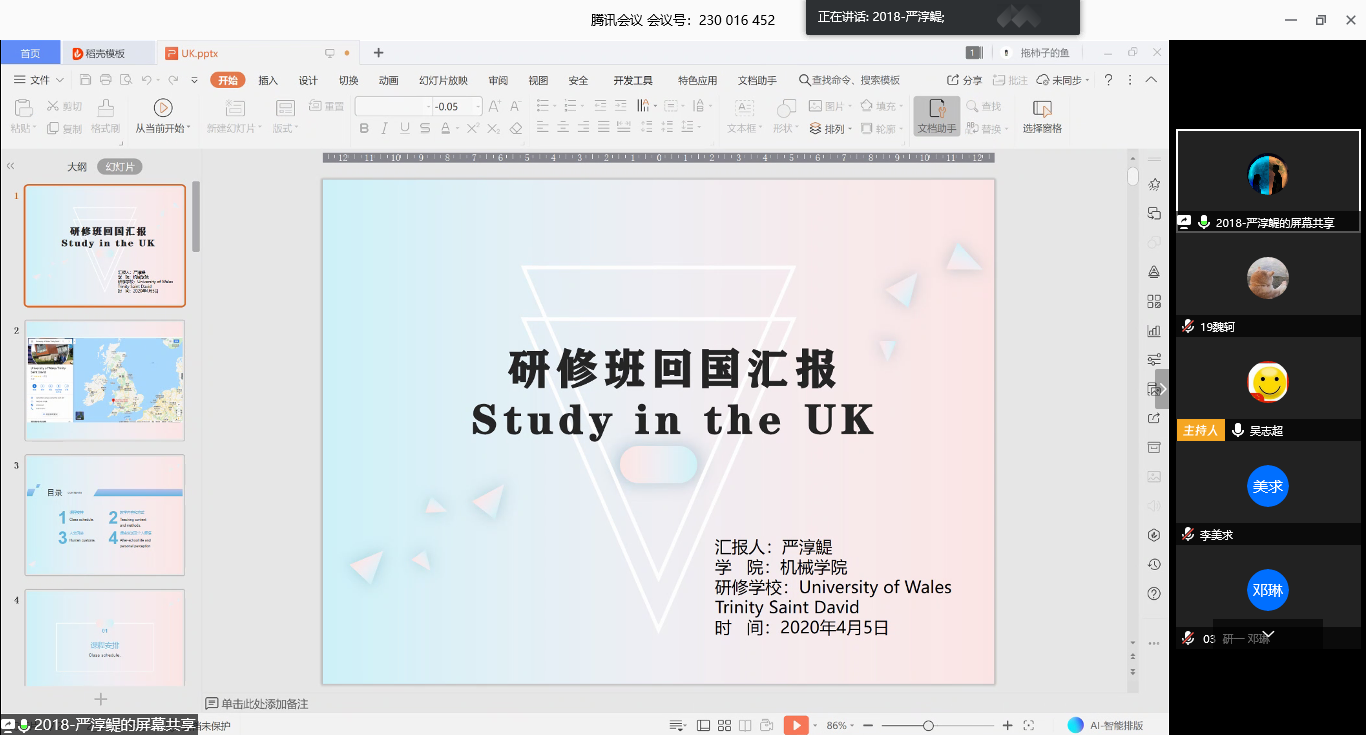Toggle underline text formatting

404,128
